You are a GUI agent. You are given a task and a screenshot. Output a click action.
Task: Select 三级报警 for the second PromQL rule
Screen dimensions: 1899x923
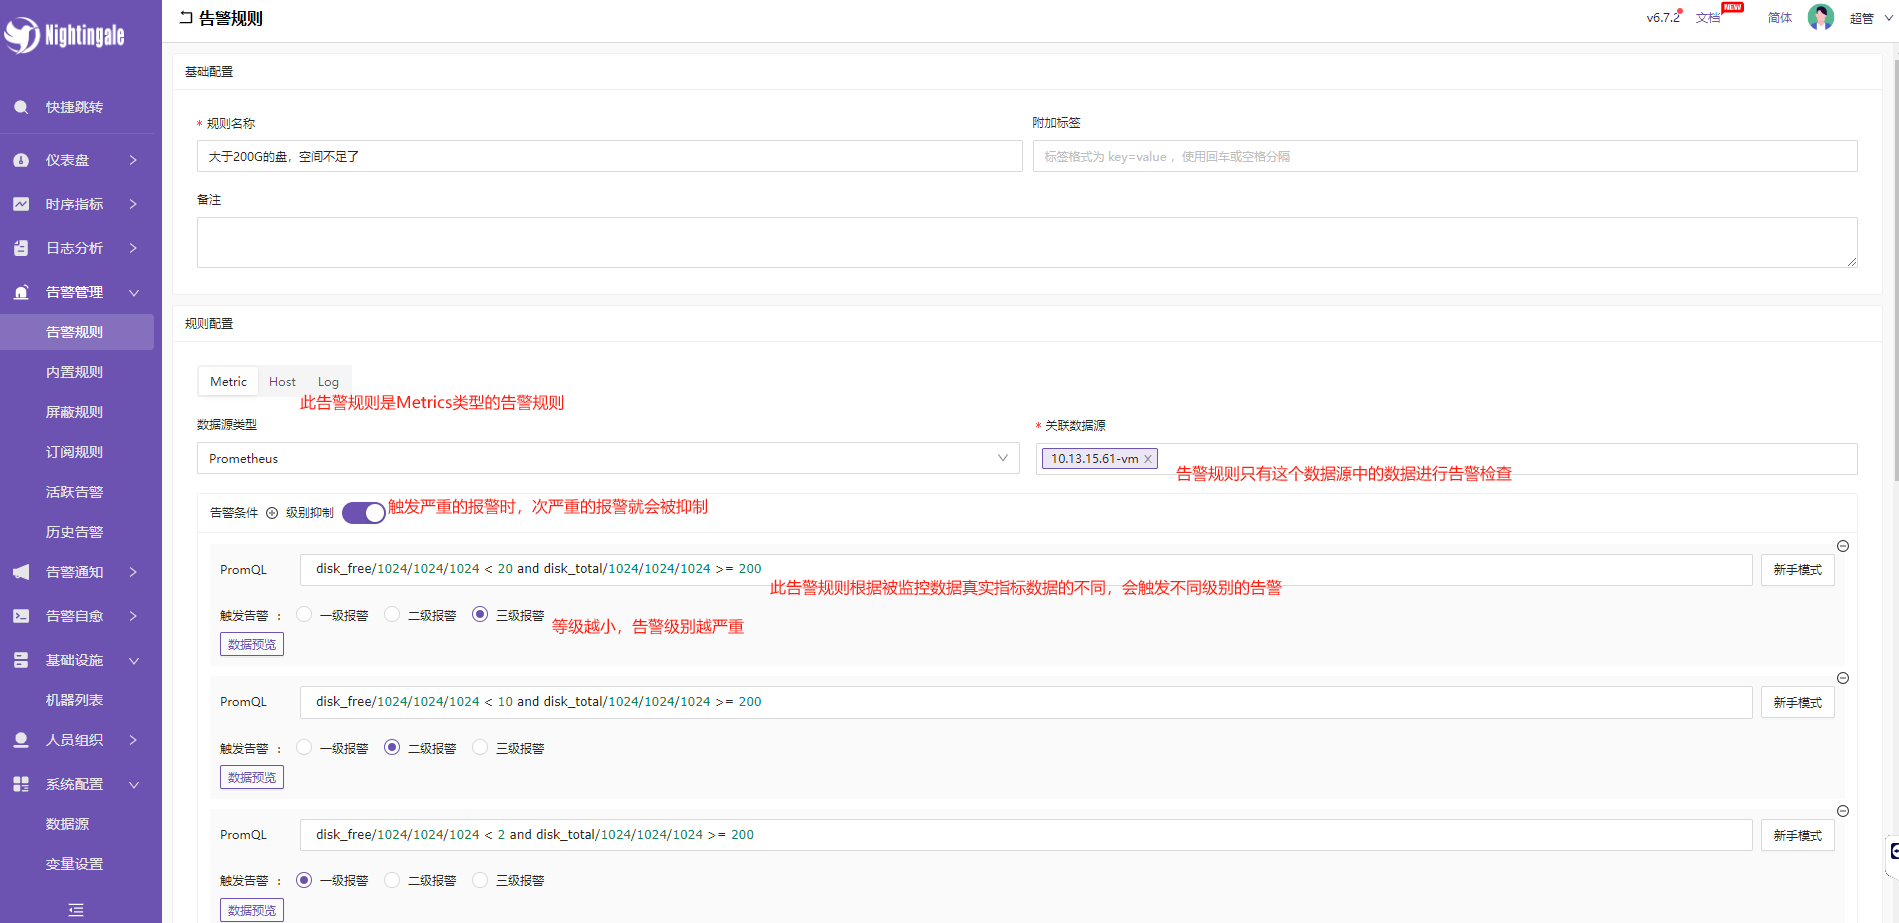click(x=480, y=747)
